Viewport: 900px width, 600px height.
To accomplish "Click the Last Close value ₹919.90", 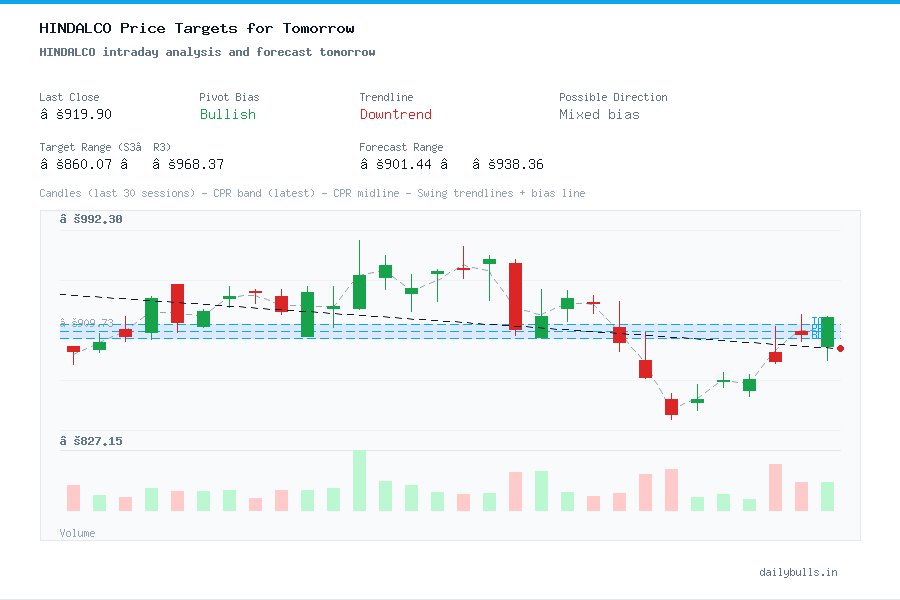I will [76, 114].
